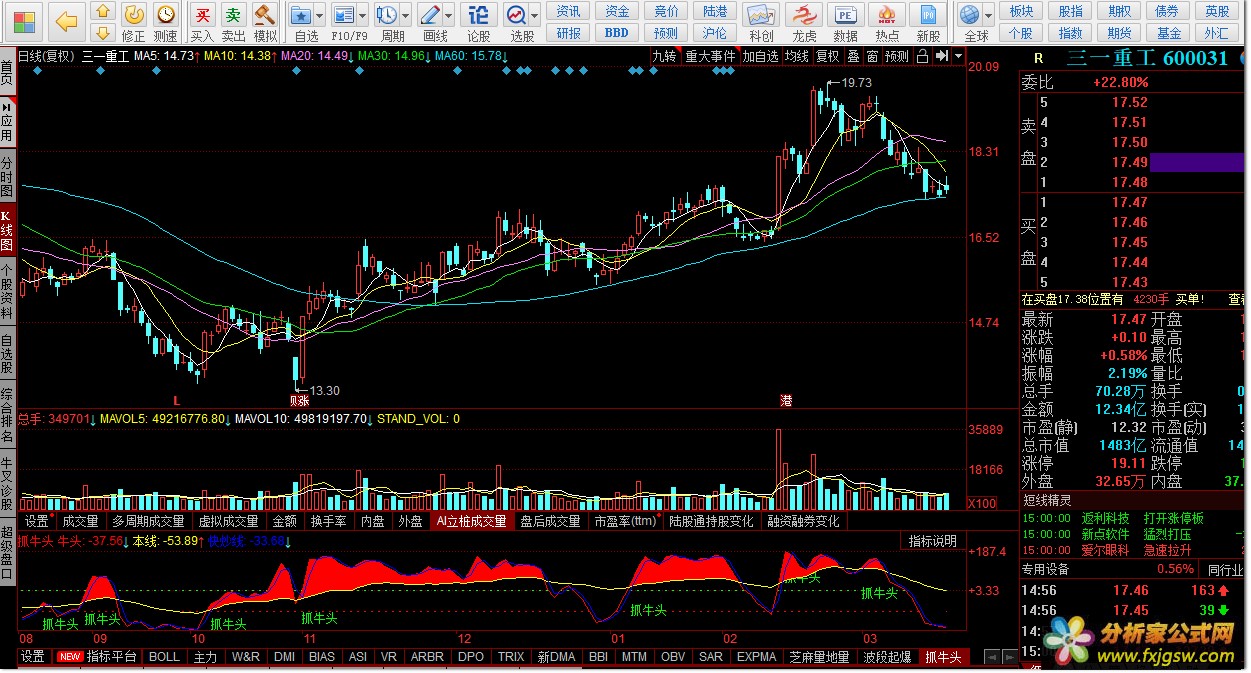Viewport: 1251px width, 673px height.
Task: Click the 买入 buy icon
Action: (202, 22)
